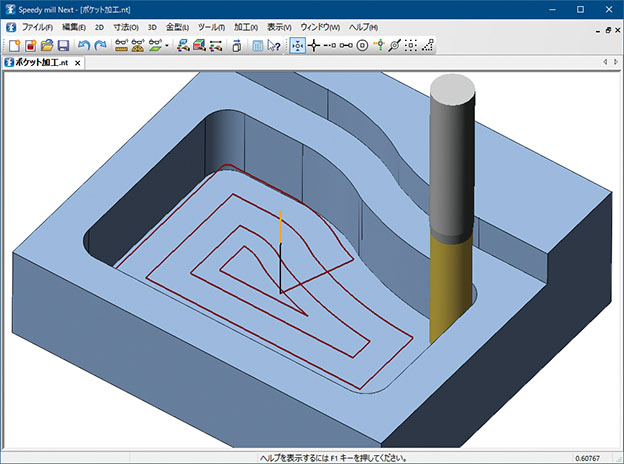Open the 金型(L) mold menu
624x464 pixels.
(x=179, y=27)
